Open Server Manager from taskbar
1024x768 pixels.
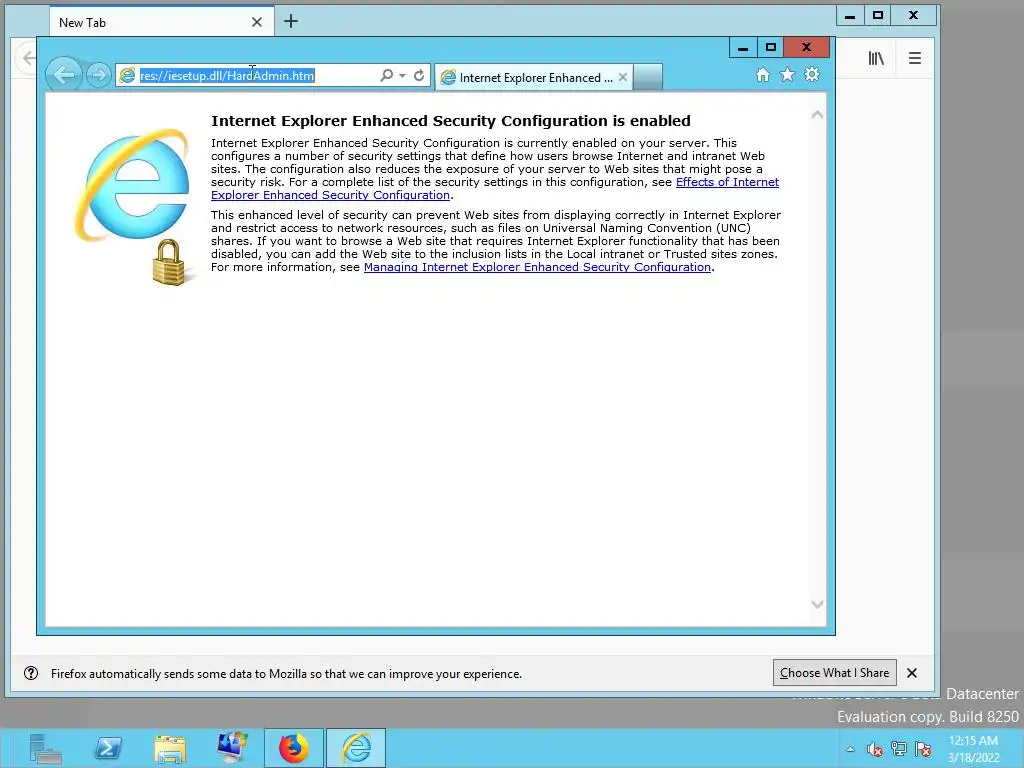point(46,748)
